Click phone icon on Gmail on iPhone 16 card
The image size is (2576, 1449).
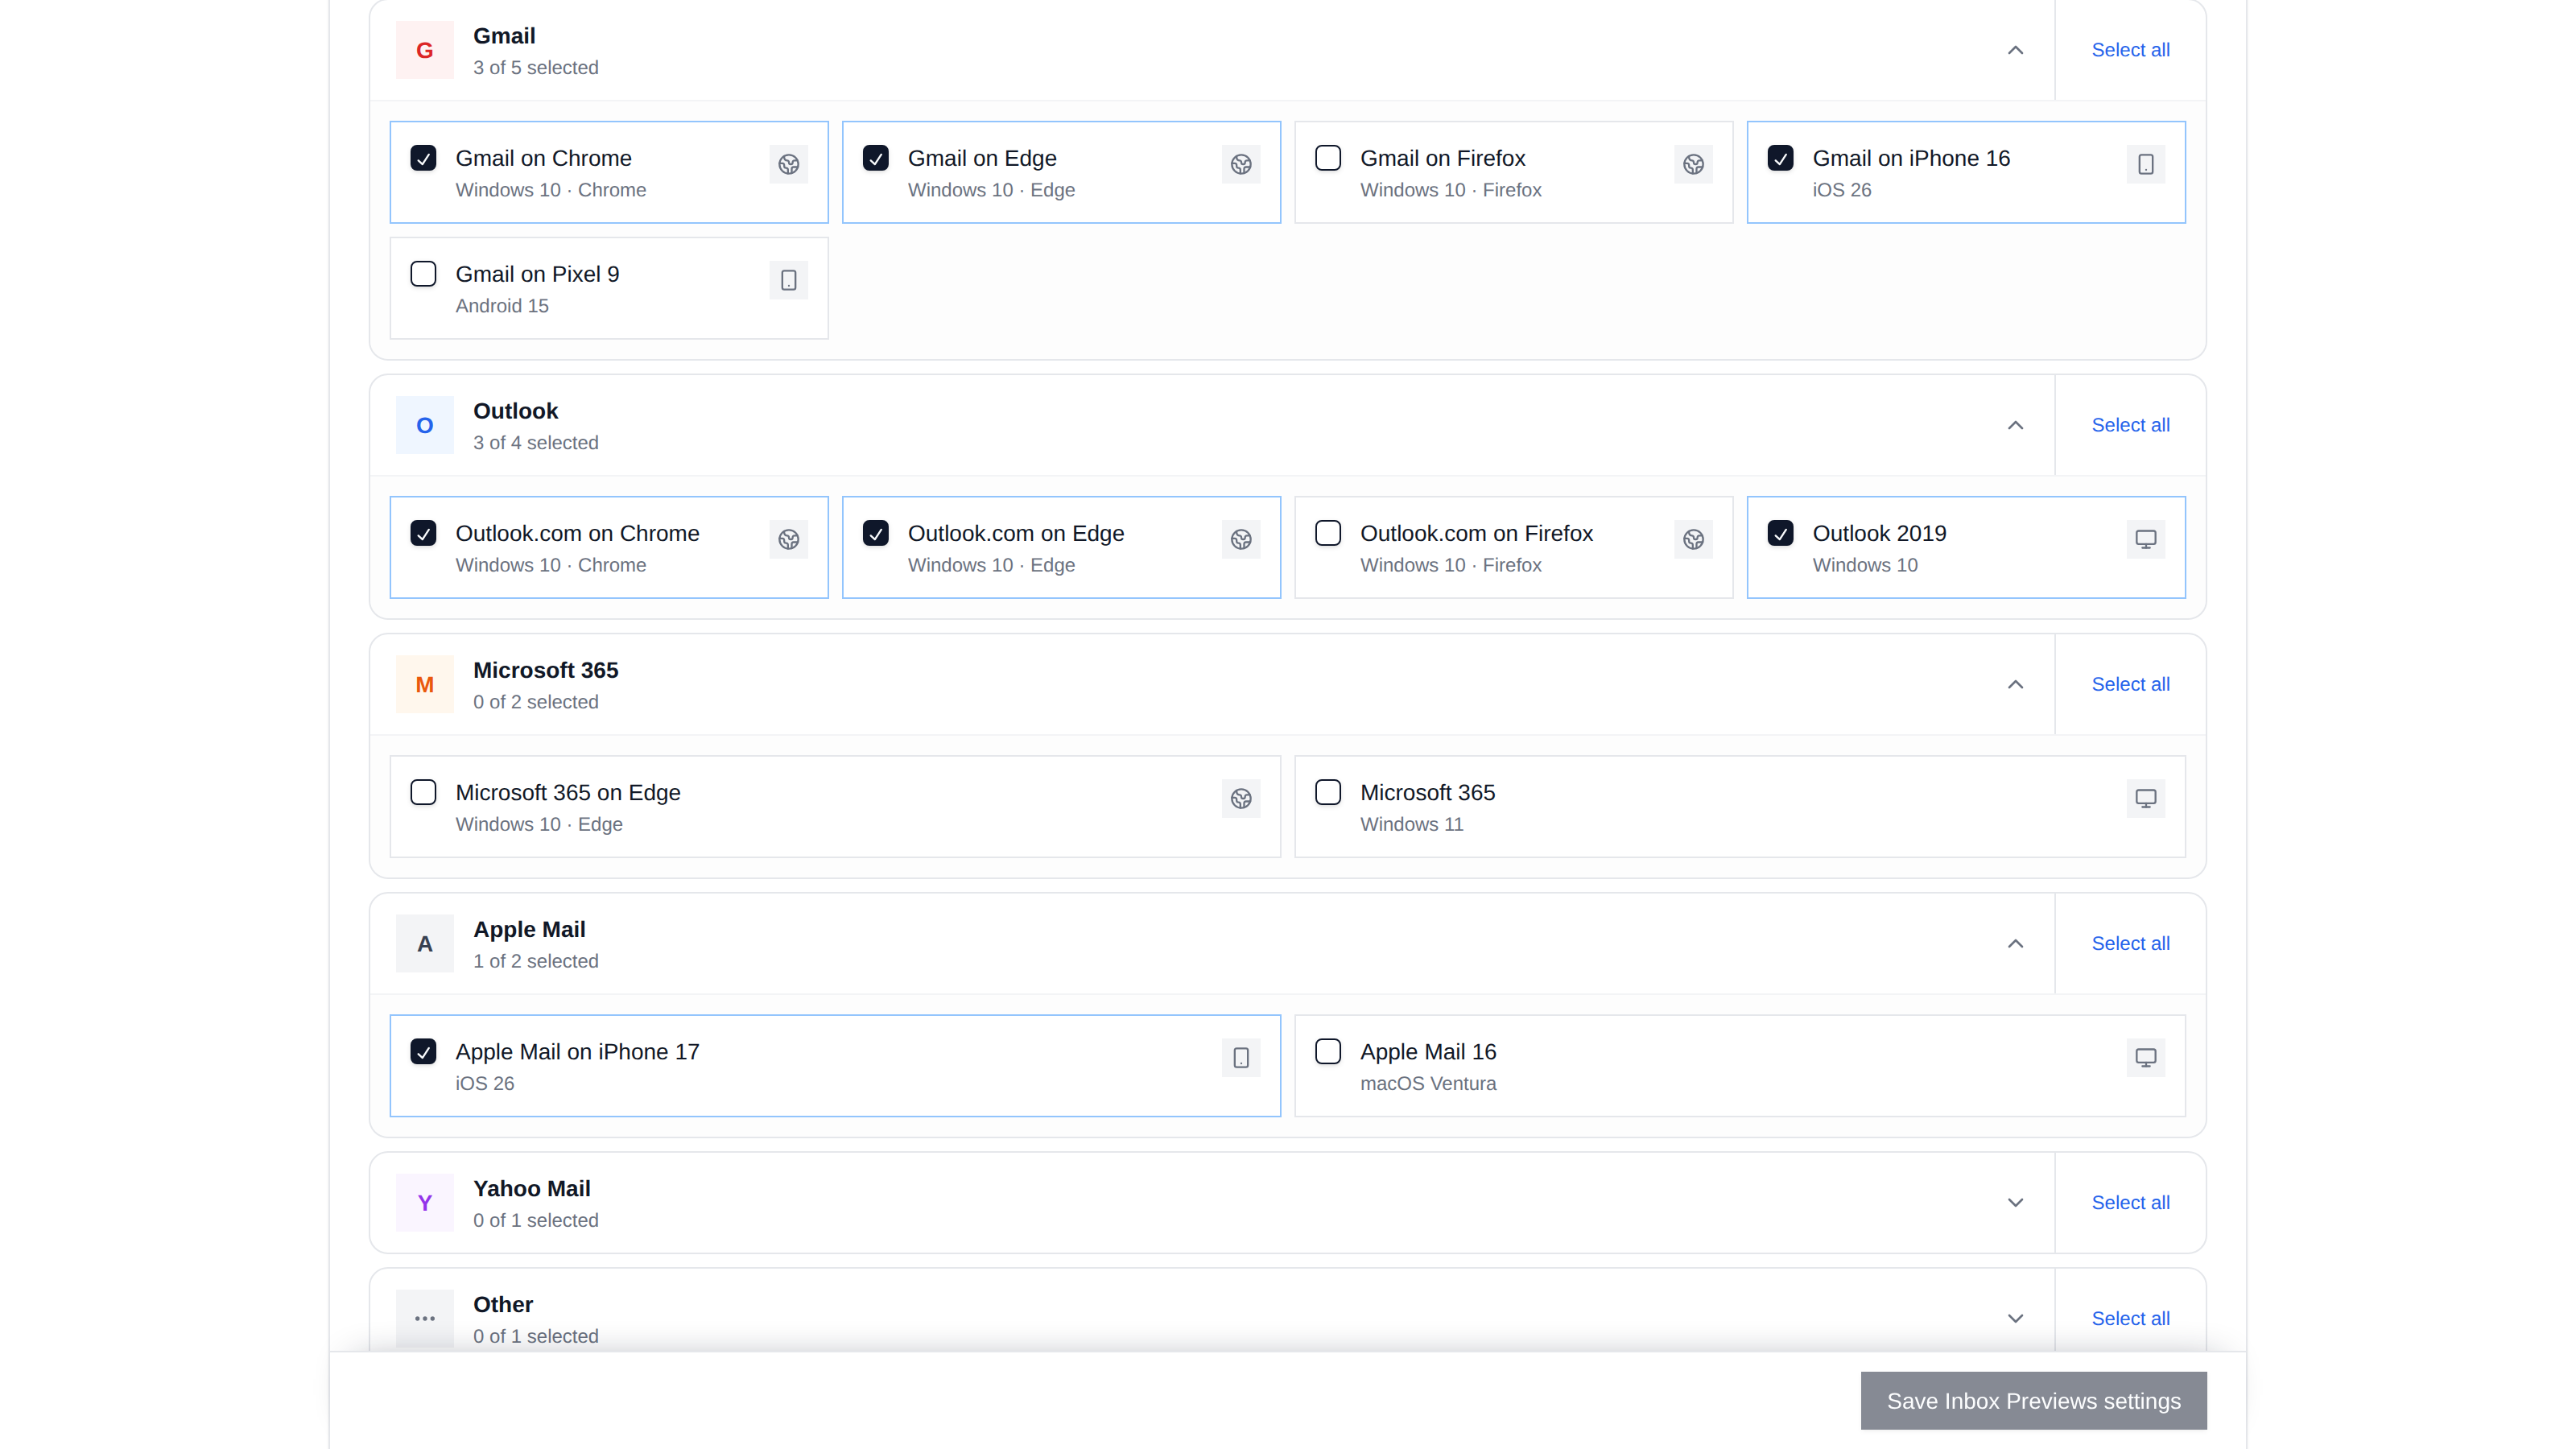[2145, 164]
